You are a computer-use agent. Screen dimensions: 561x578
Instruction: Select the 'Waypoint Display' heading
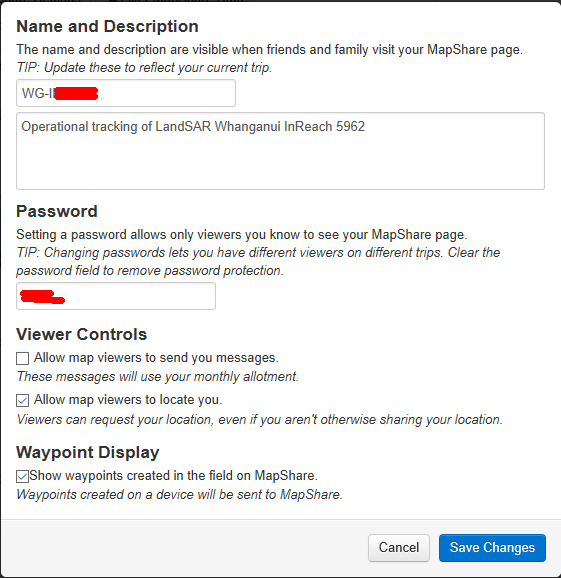click(88, 452)
